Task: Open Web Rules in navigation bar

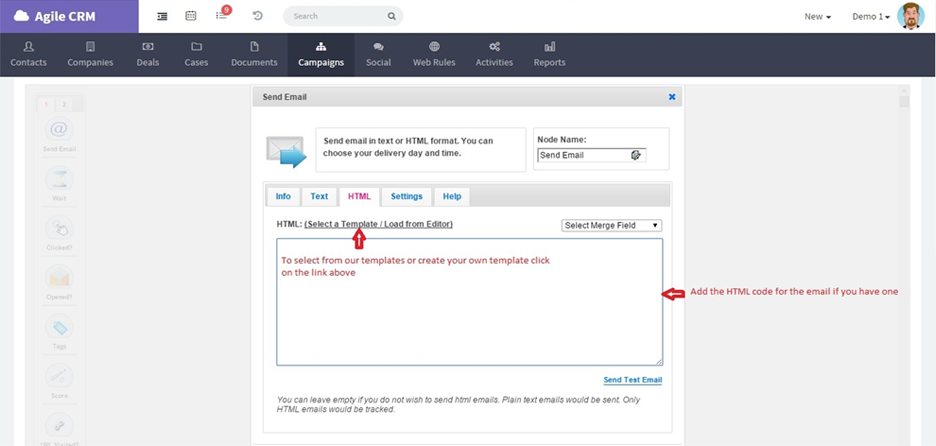Action: point(434,54)
